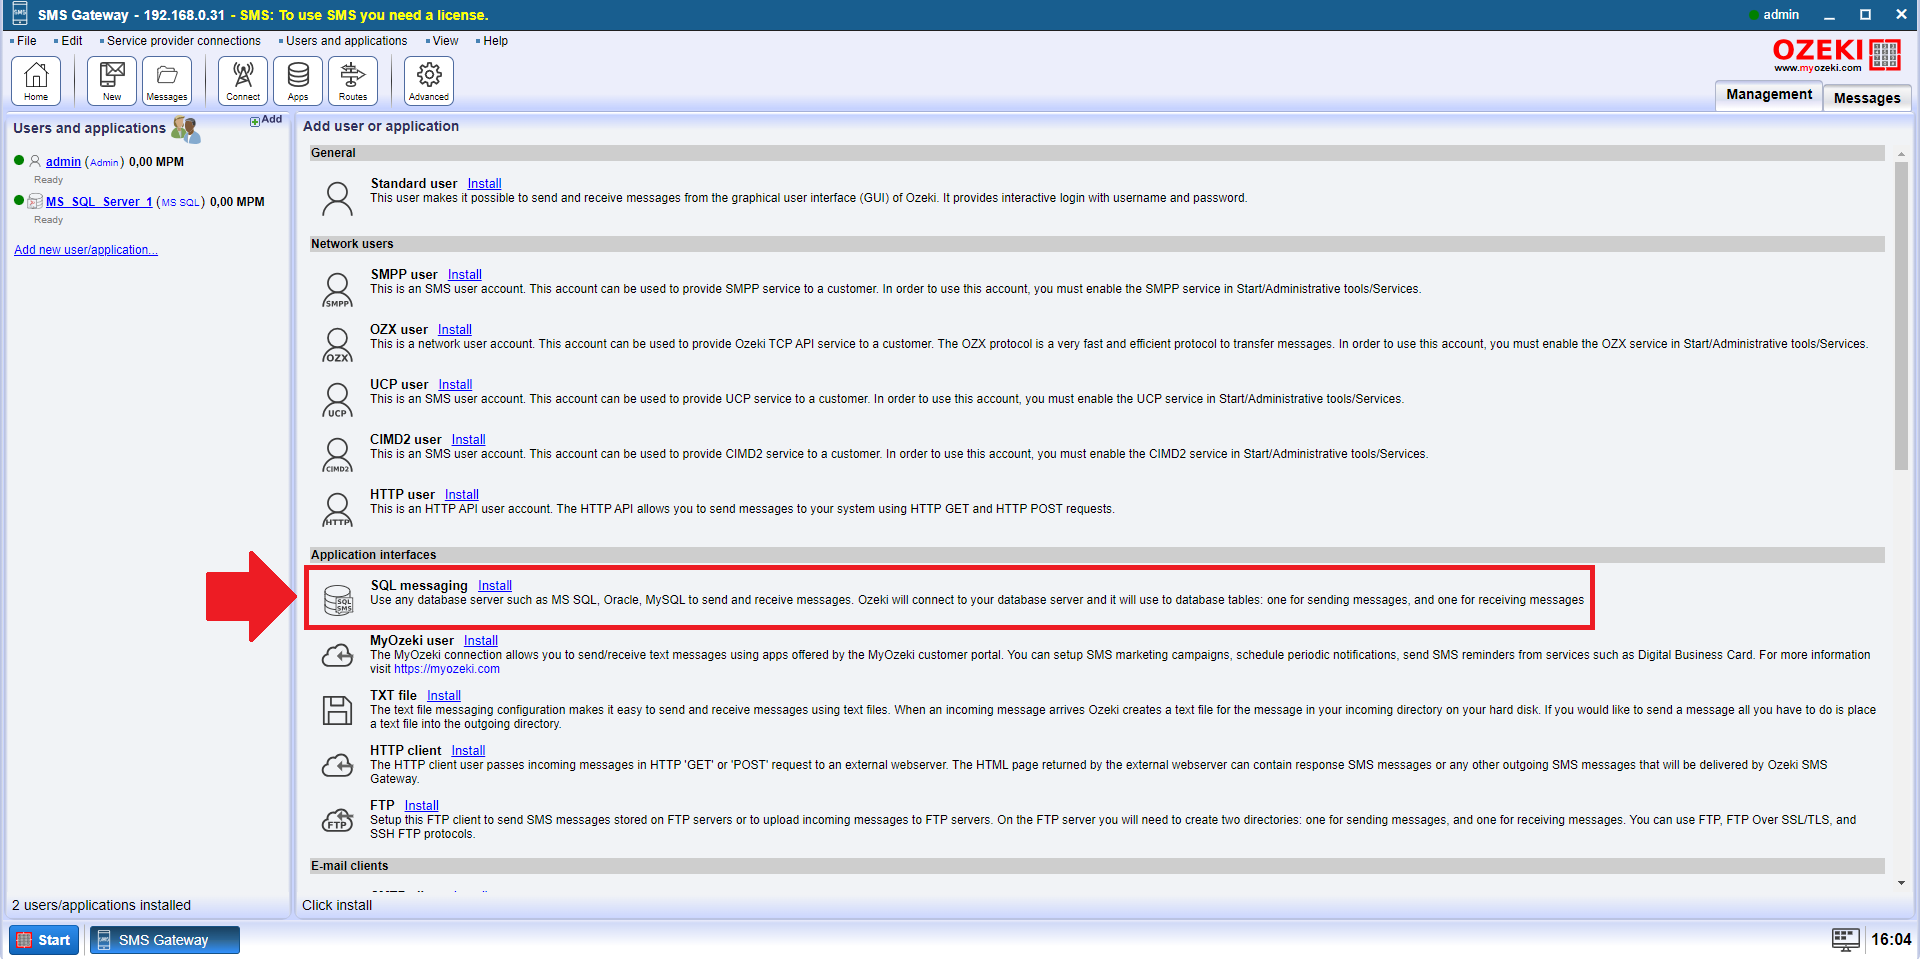Install the FTP interface
Image resolution: width=1920 pixels, height=959 pixels.
(421, 806)
